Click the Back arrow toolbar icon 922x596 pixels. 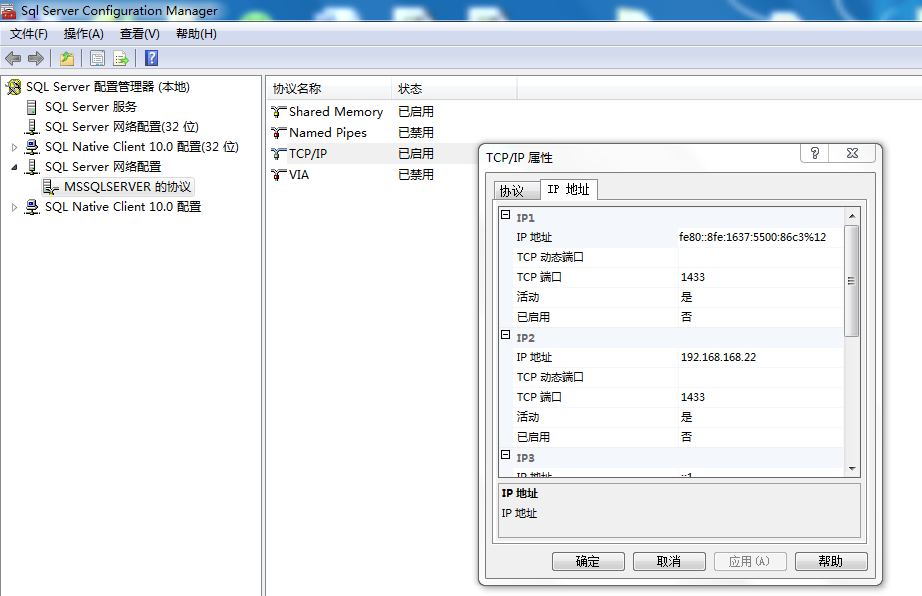(x=13, y=58)
